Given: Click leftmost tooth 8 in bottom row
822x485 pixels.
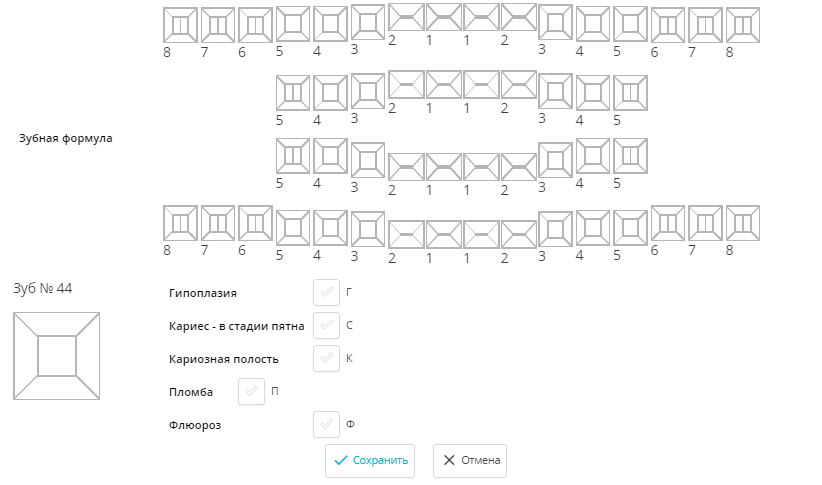Looking at the screenshot, I should [x=180, y=223].
